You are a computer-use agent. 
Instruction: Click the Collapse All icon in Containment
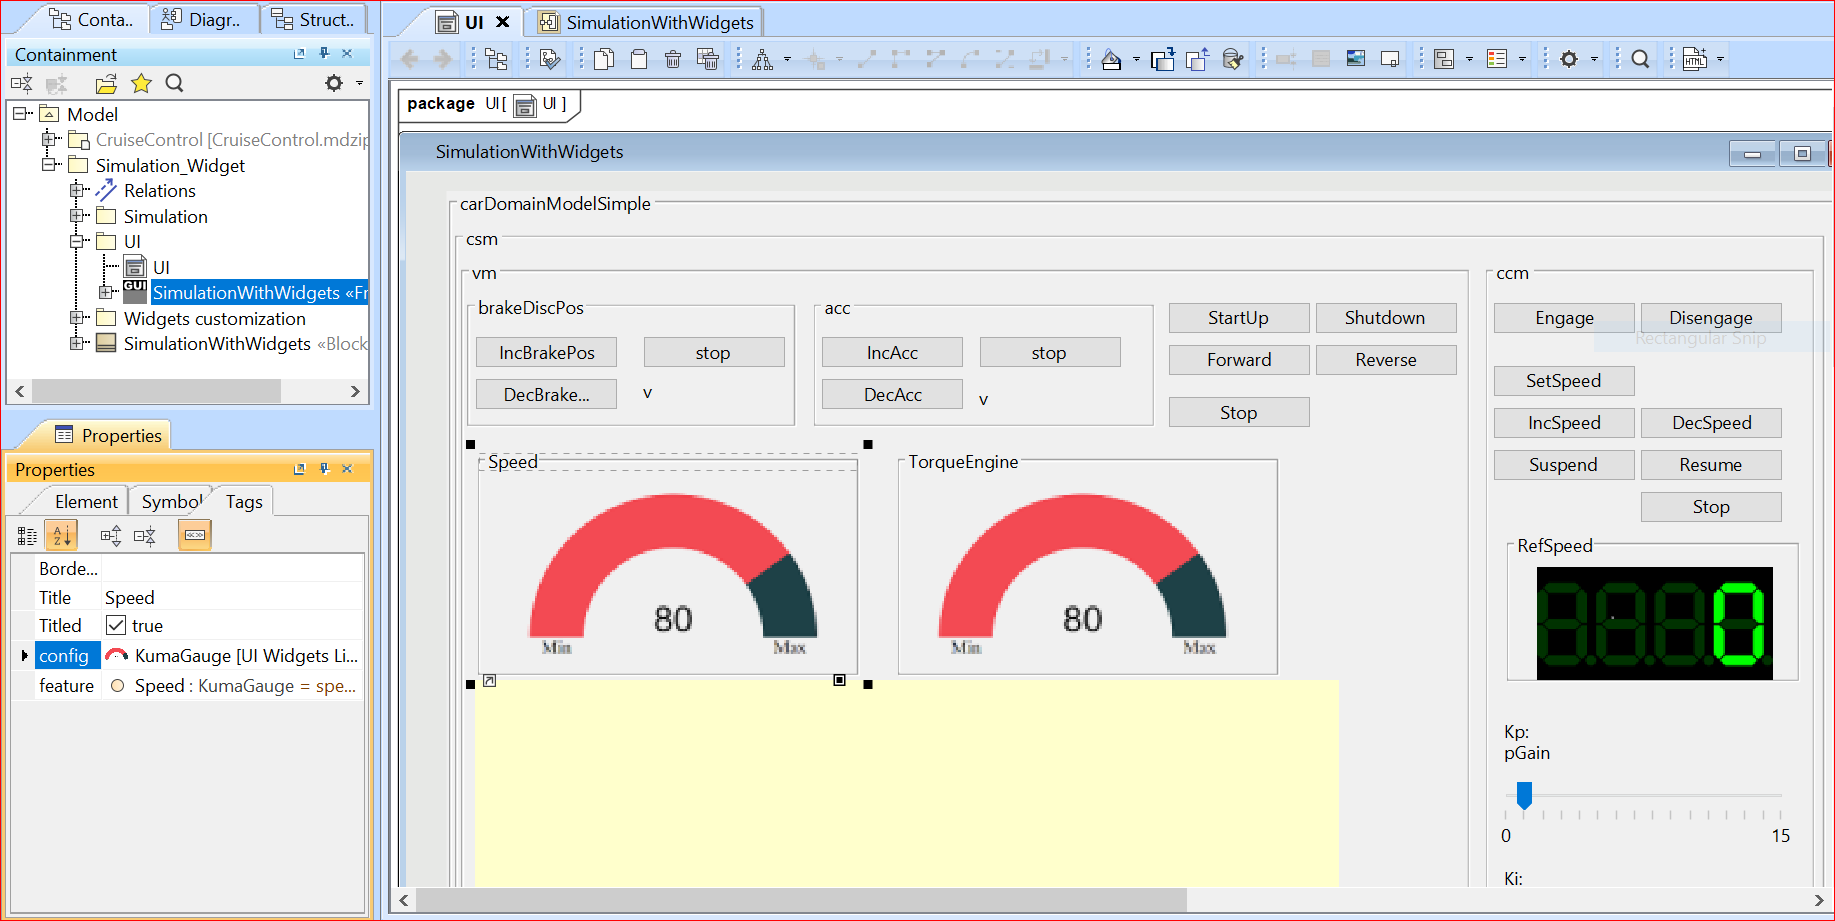22,84
